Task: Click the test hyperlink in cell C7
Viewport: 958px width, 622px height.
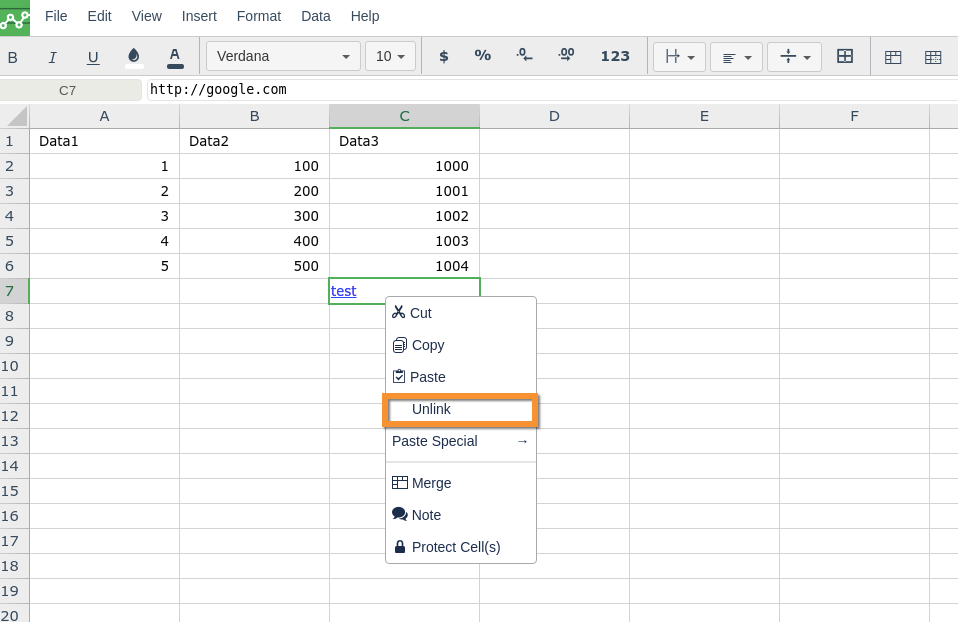Action: (x=344, y=291)
